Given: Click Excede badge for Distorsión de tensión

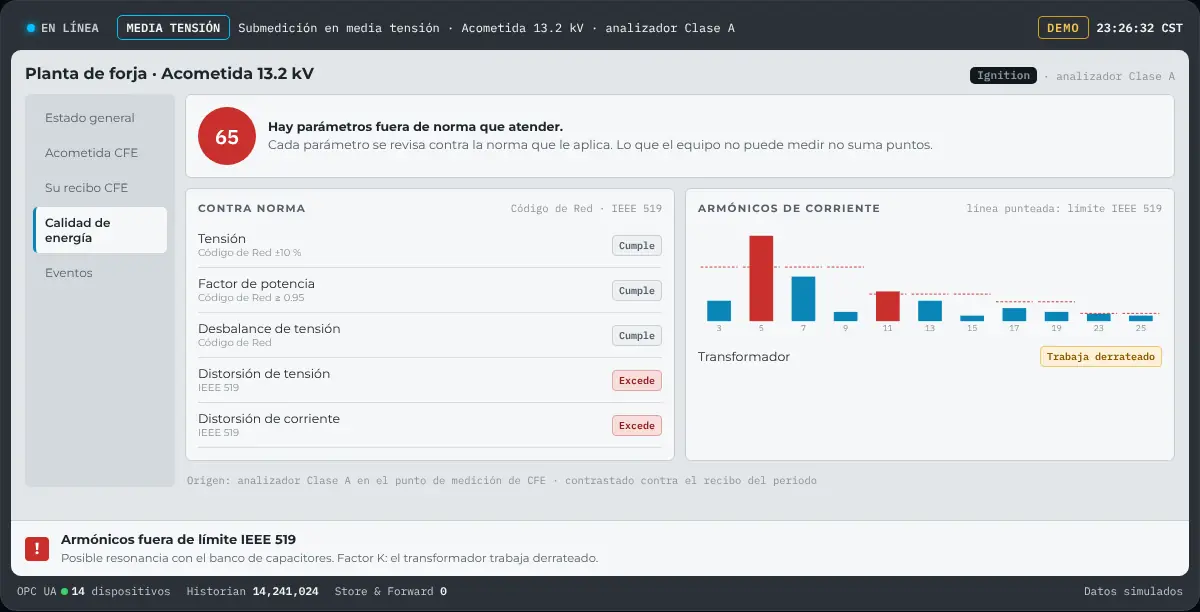Looking at the screenshot, I should coord(637,381).
